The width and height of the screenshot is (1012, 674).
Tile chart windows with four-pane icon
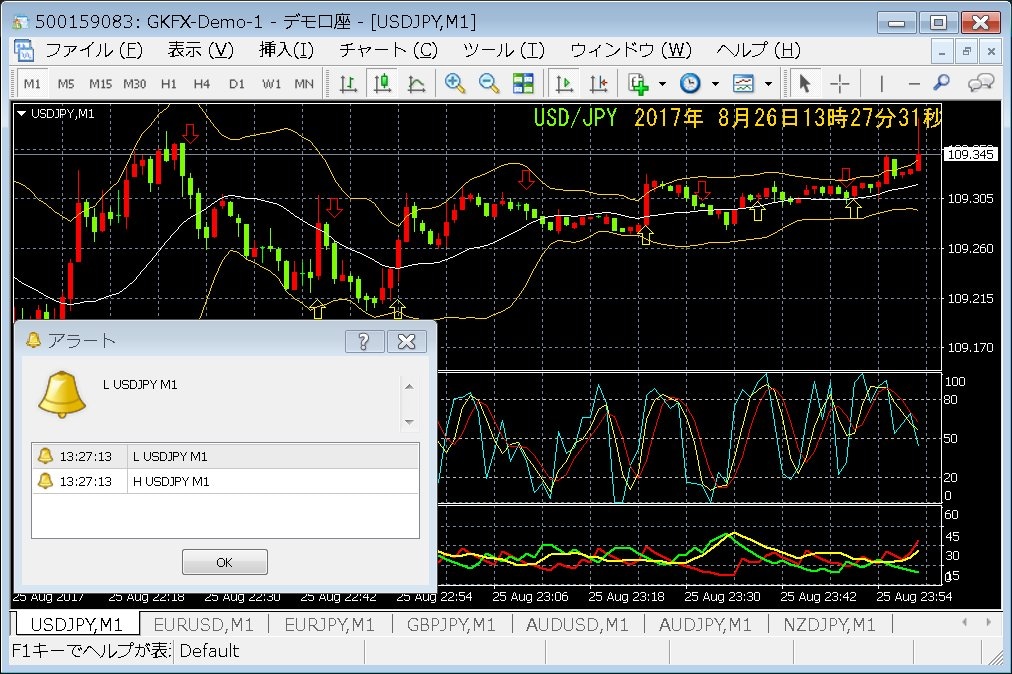(523, 83)
